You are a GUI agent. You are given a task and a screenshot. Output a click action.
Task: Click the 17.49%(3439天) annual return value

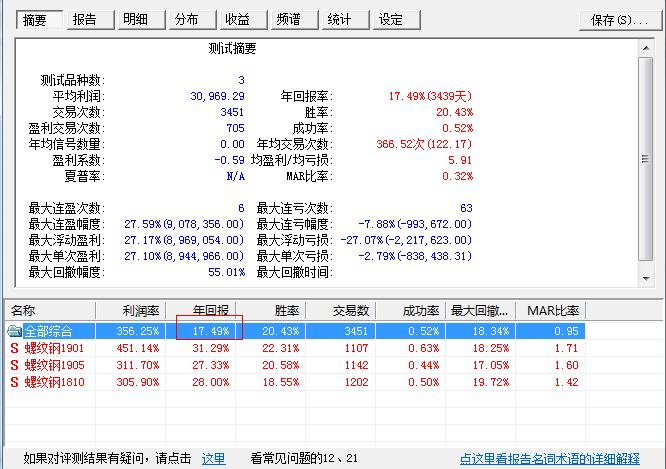pos(430,96)
